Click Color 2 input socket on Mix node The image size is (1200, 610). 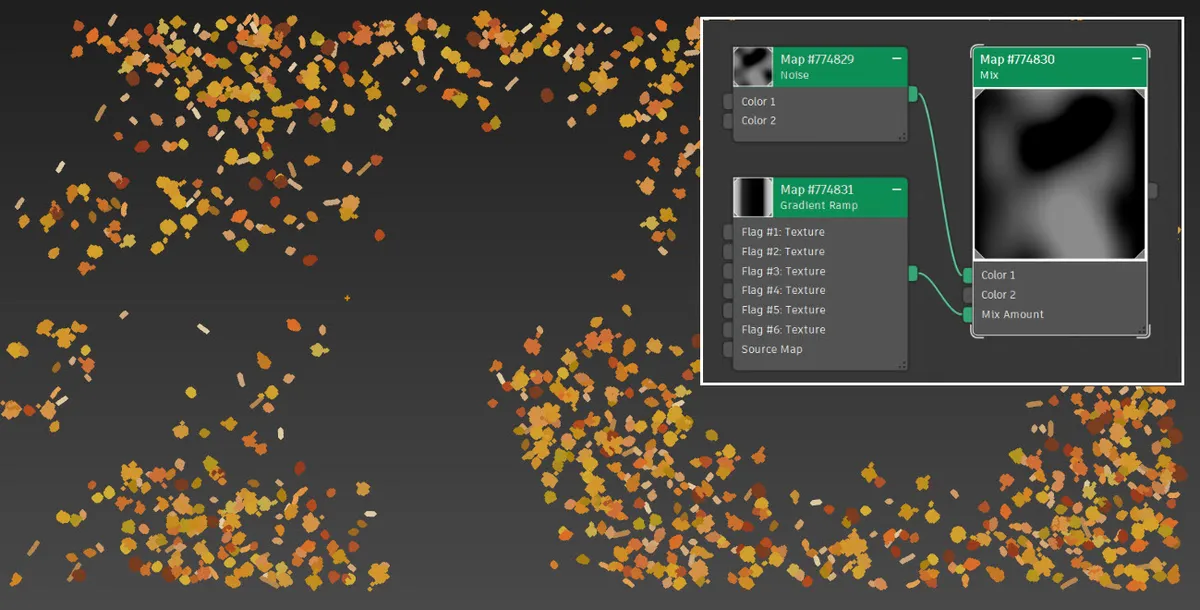point(968,295)
